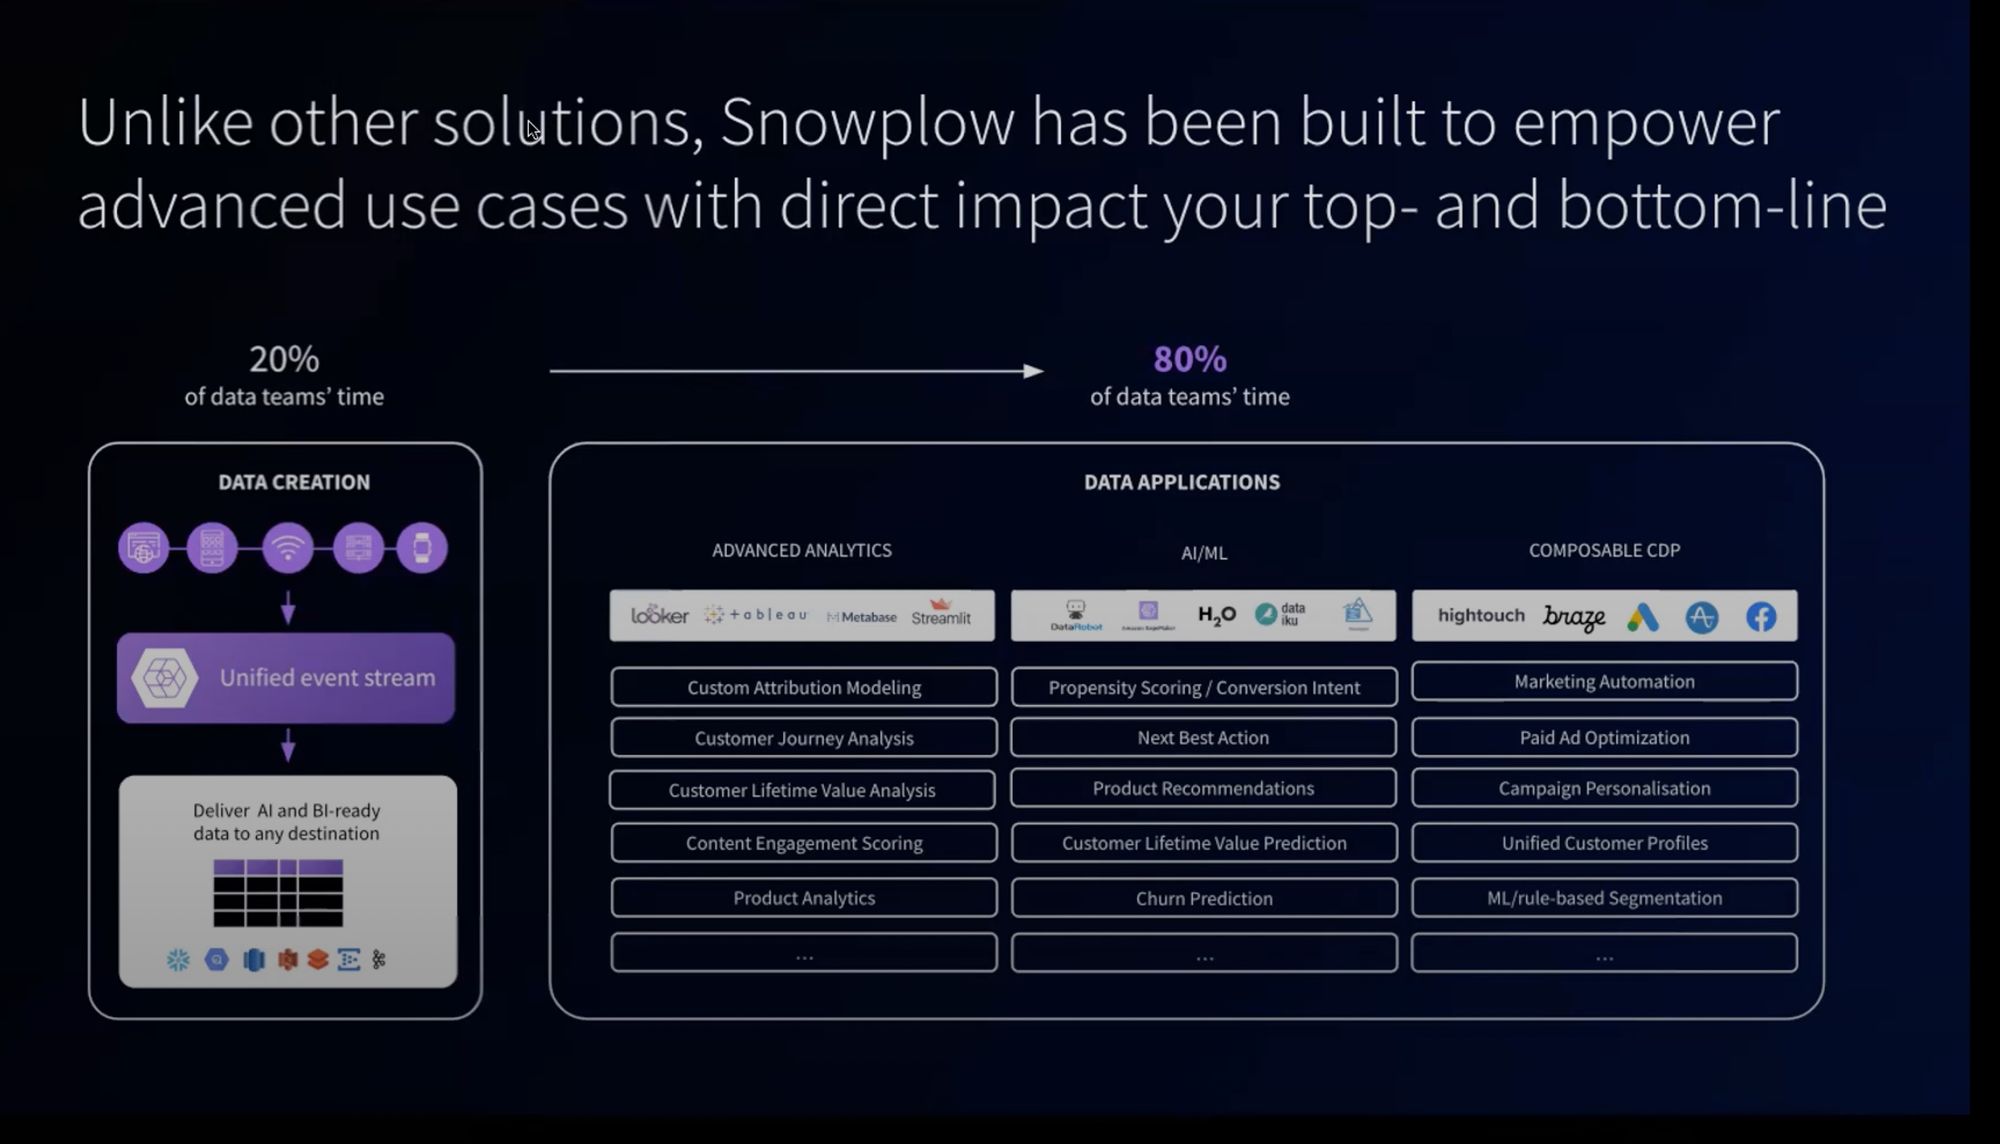This screenshot has width=2000, height=1144.
Task: Select ML/rule-based Segmentation option
Action: pos(1603,898)
